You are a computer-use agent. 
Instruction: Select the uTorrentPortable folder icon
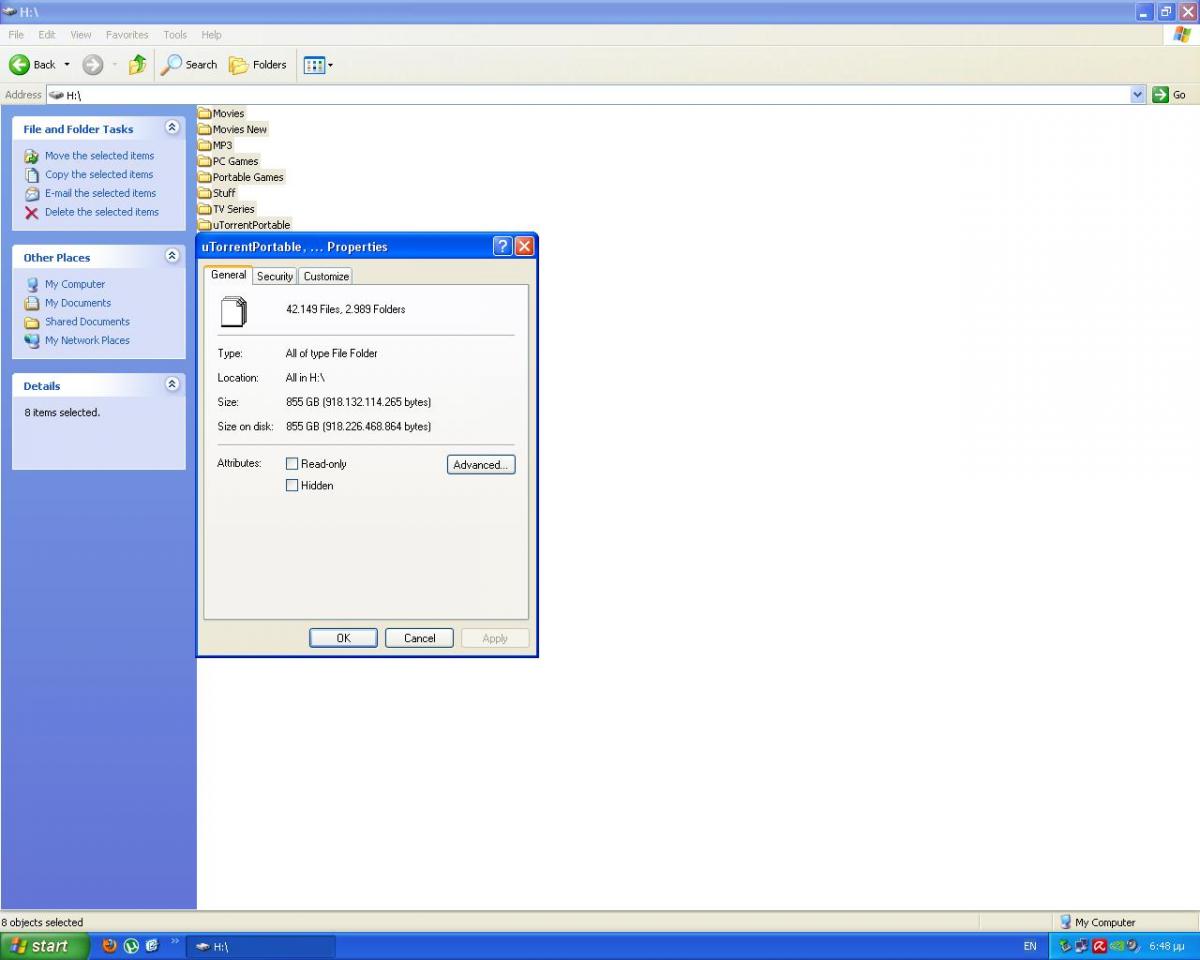(x=205, y=225)
